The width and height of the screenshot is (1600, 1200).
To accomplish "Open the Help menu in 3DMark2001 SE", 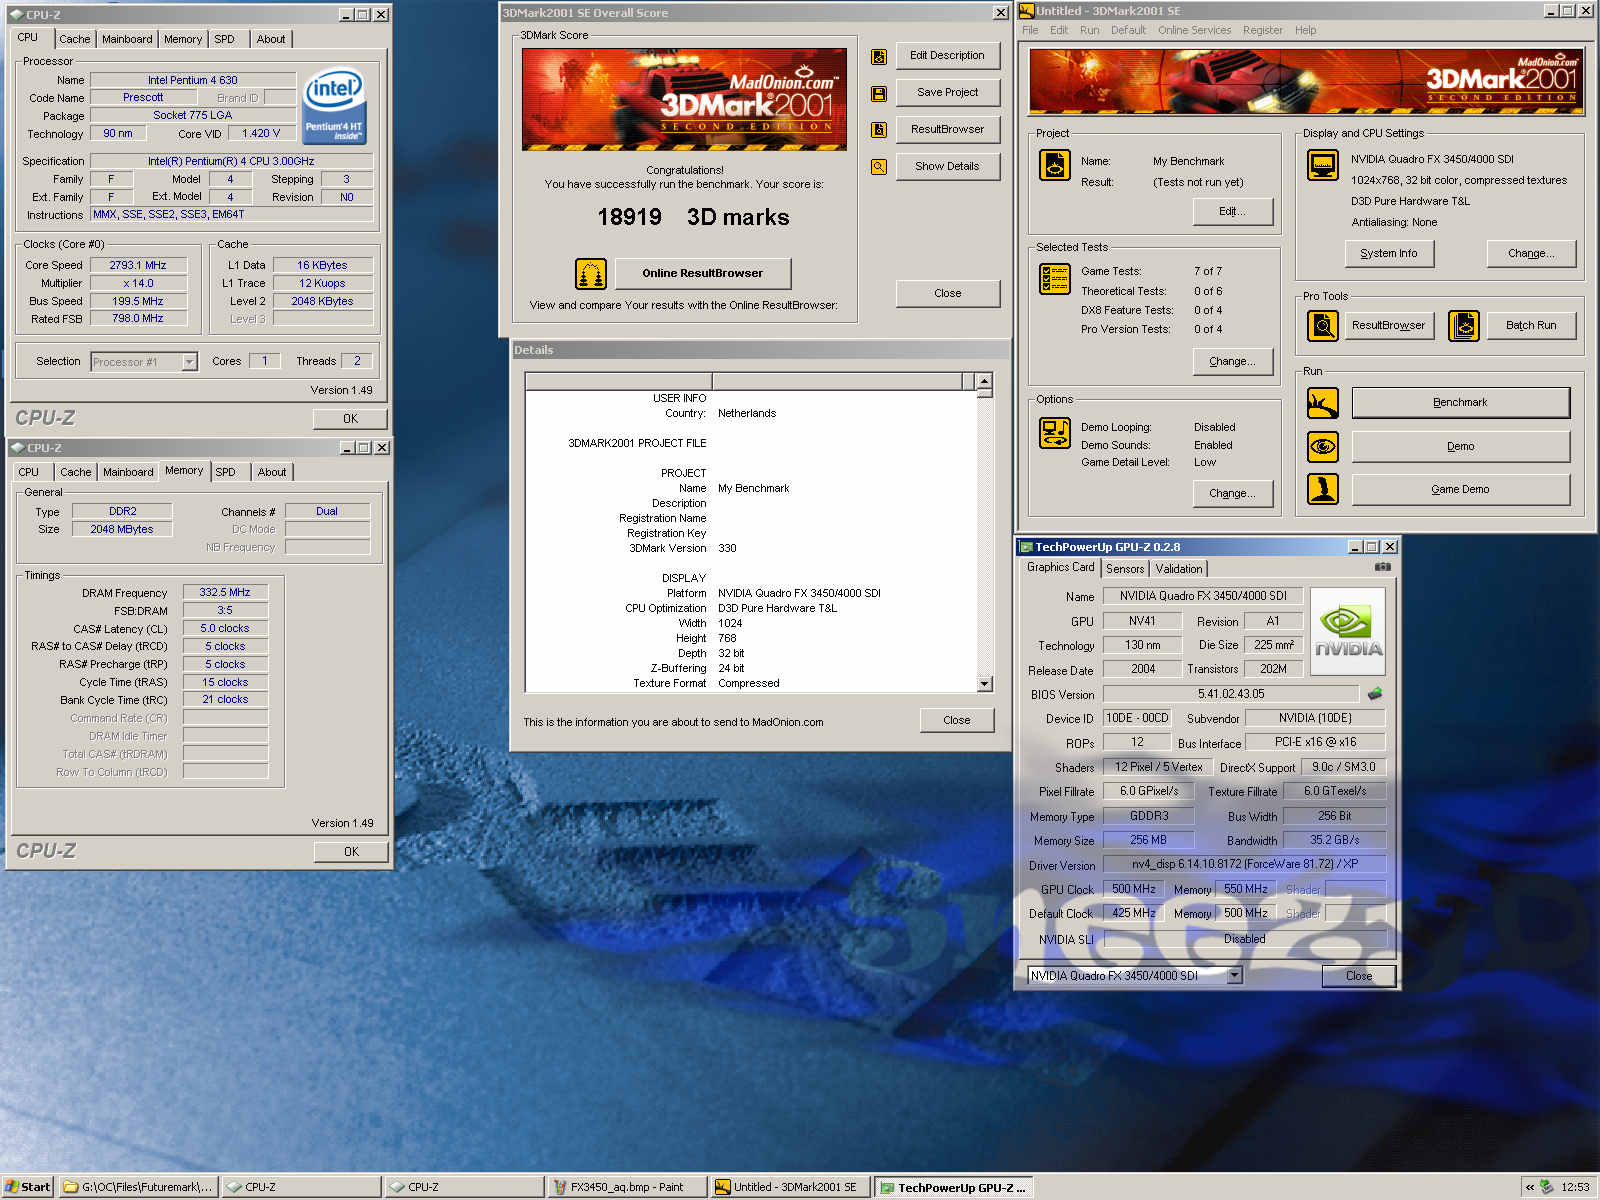I will pos(1305,30).
